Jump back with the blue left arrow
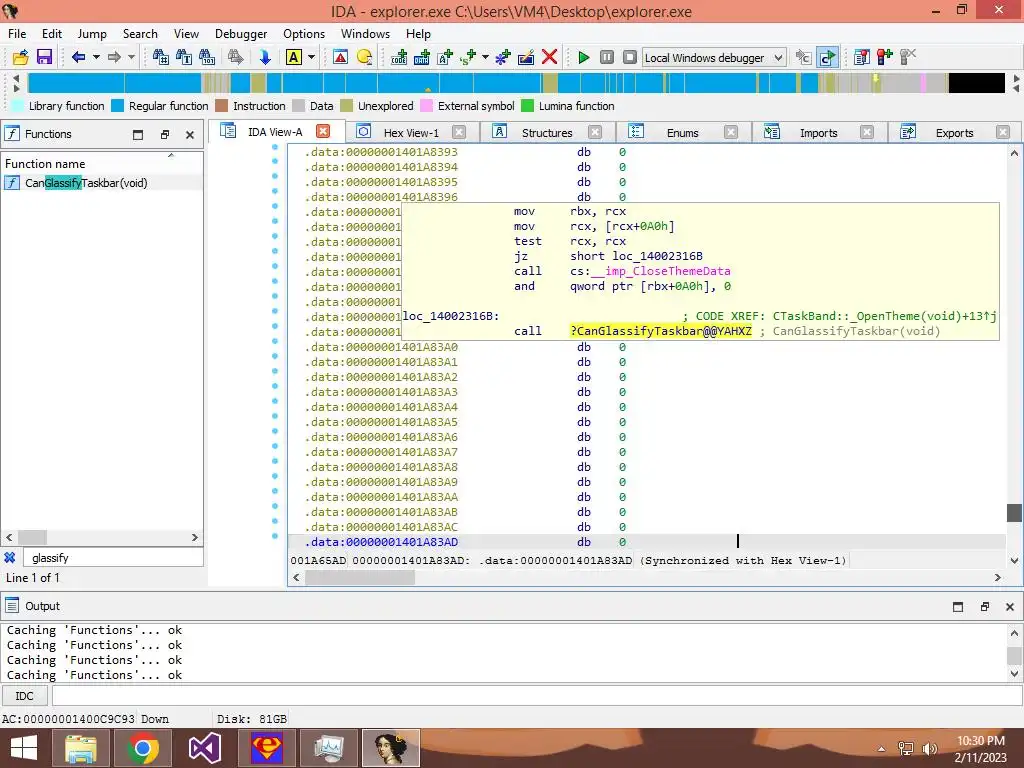 point(78,57)
